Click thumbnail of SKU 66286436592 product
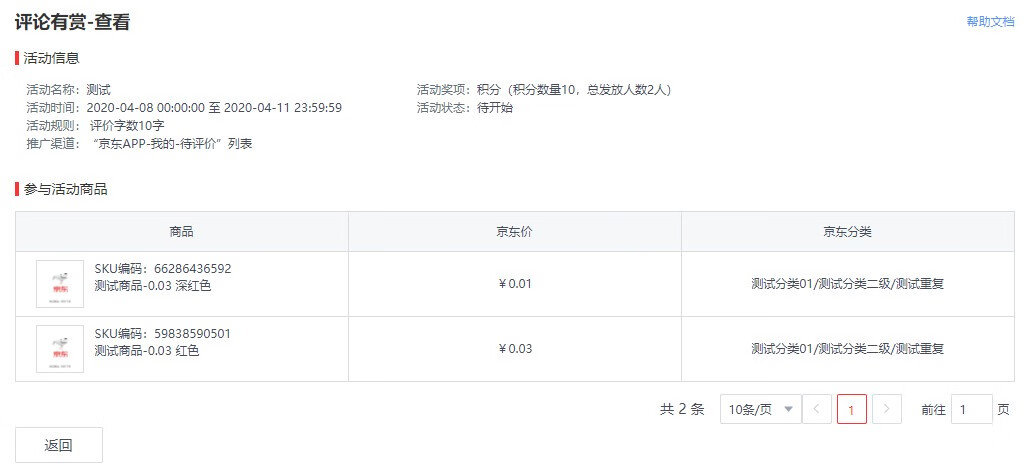Screen dimensions: 1028x466 click(x=60, y=284)
